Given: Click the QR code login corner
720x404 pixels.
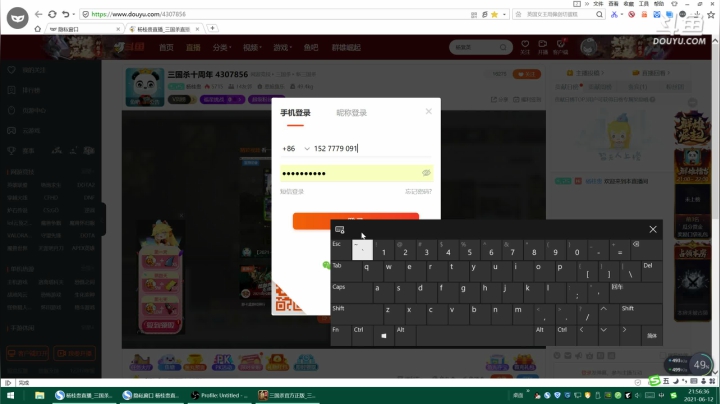Looking at the screenshot, I should click(x=288, y=297).
